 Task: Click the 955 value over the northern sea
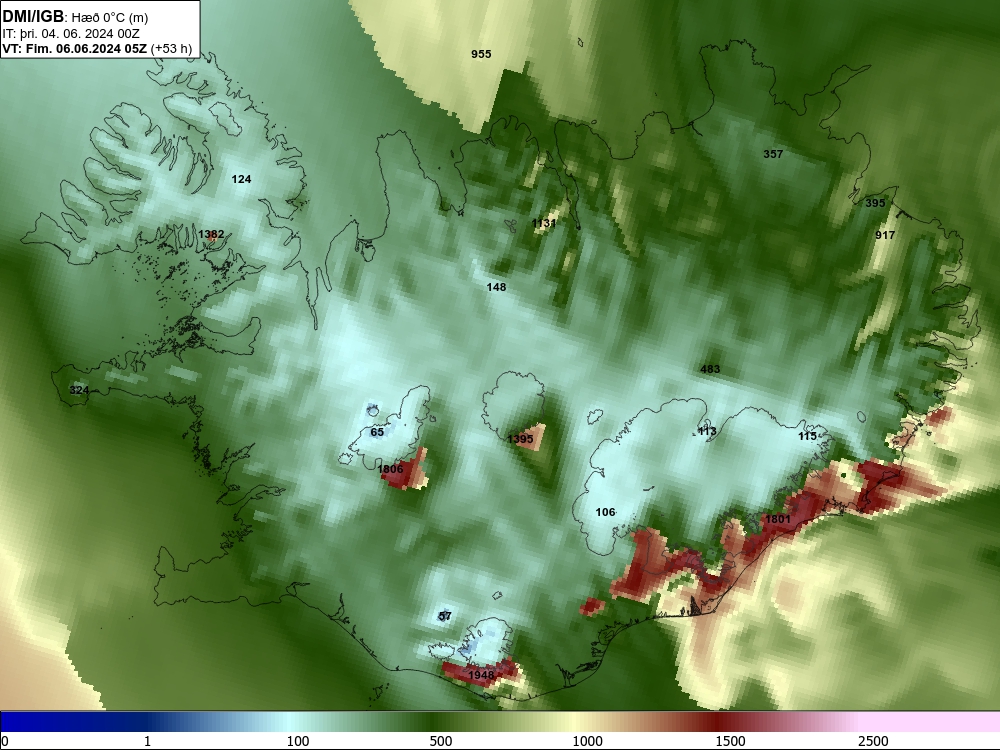click(x=481, y=54)
